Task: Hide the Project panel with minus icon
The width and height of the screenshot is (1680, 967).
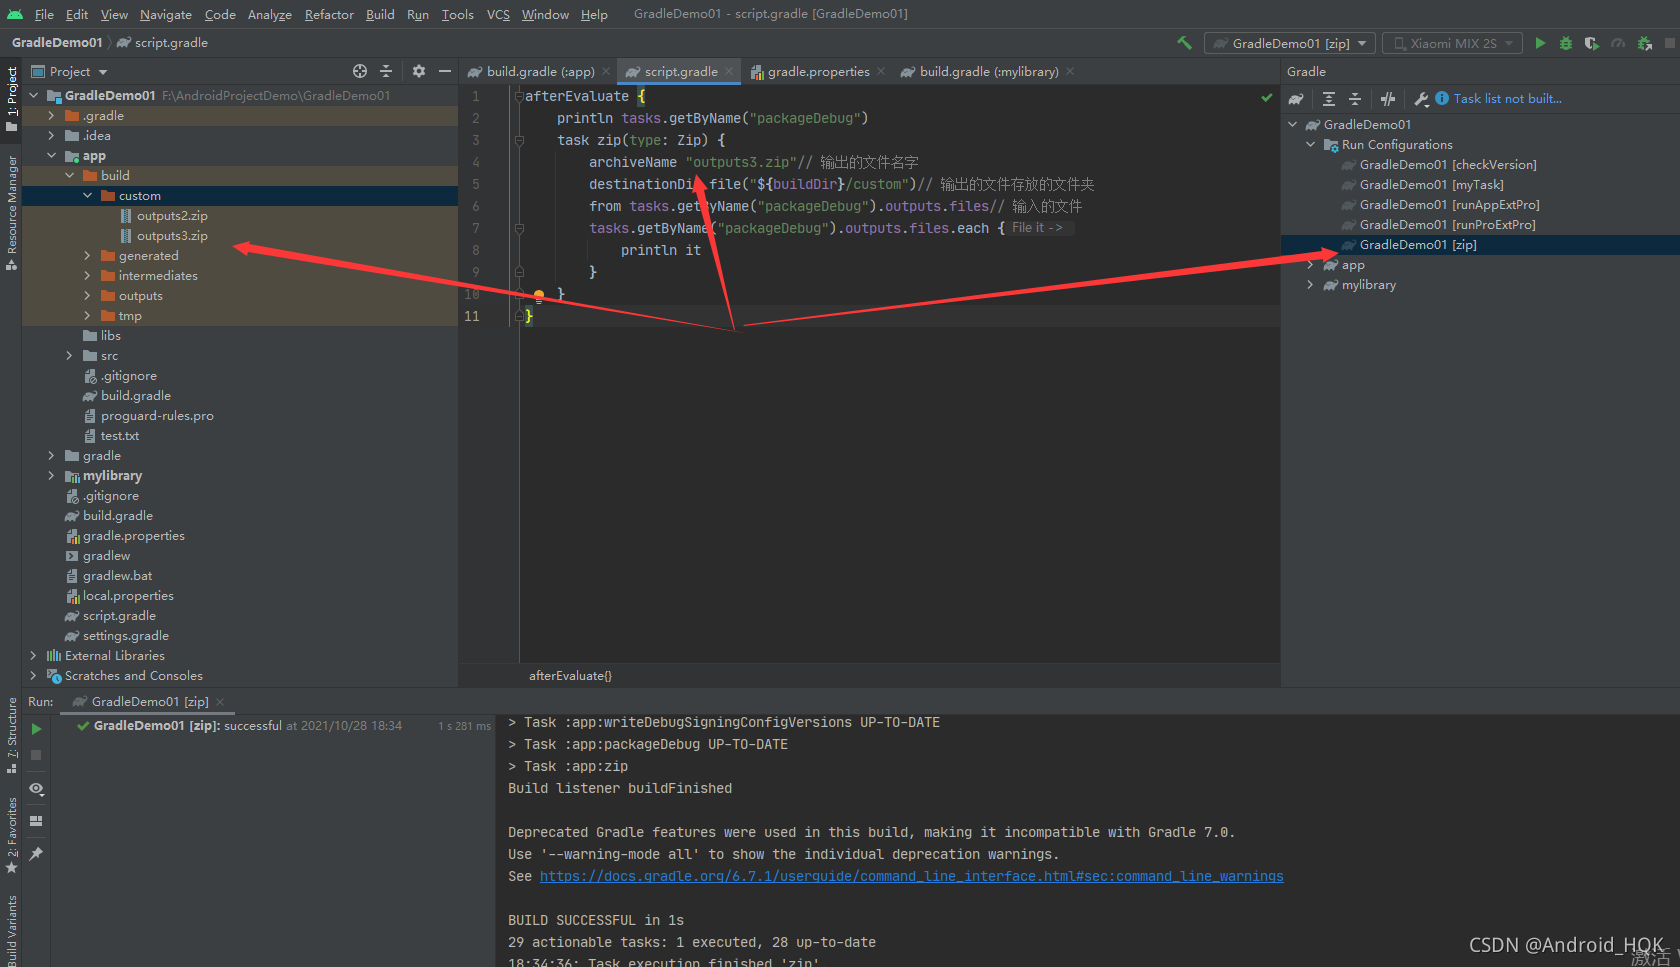Action: click(x=444, y=71)
